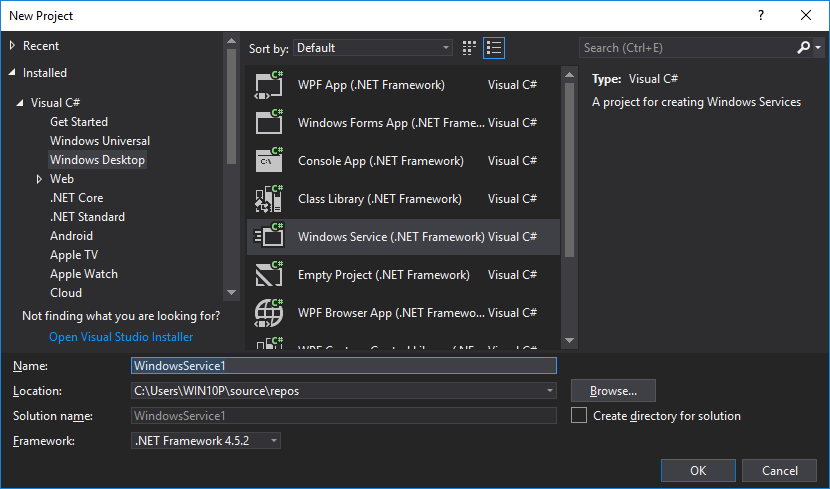This screenshot has height=489, width=830.
Task: Collapse the Visual C# node
Action: point(20,103)
